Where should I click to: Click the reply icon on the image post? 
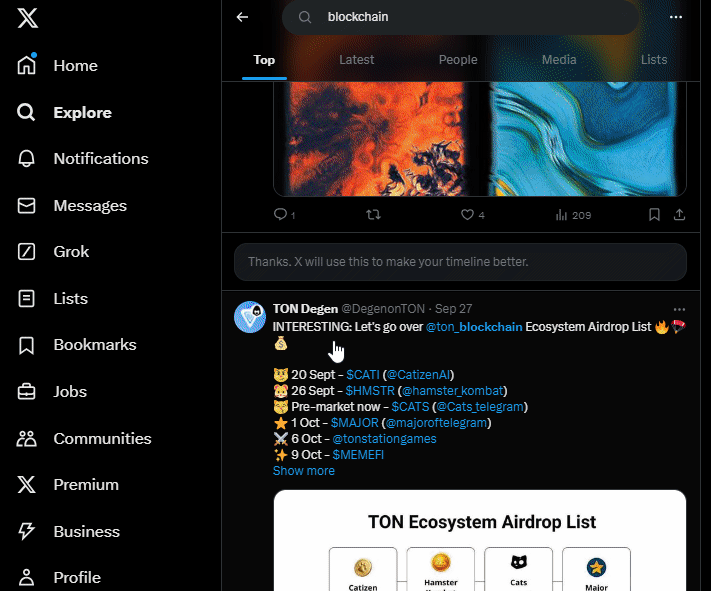tap(281, 214)
